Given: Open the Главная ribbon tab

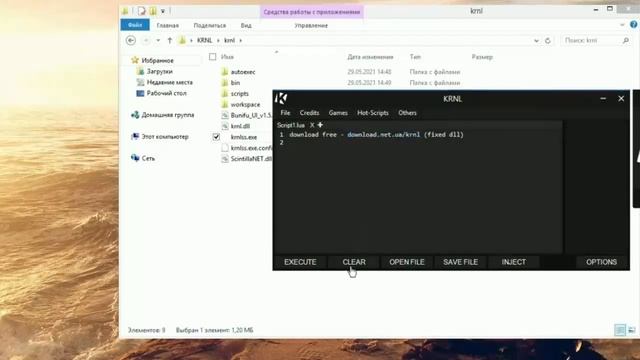Looking at the screenshot, I should click(167, 25).
